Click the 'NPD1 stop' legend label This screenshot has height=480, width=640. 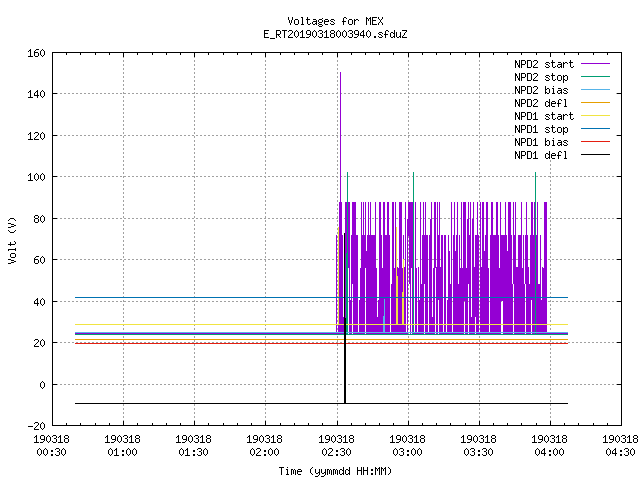(x=541, y=129)
